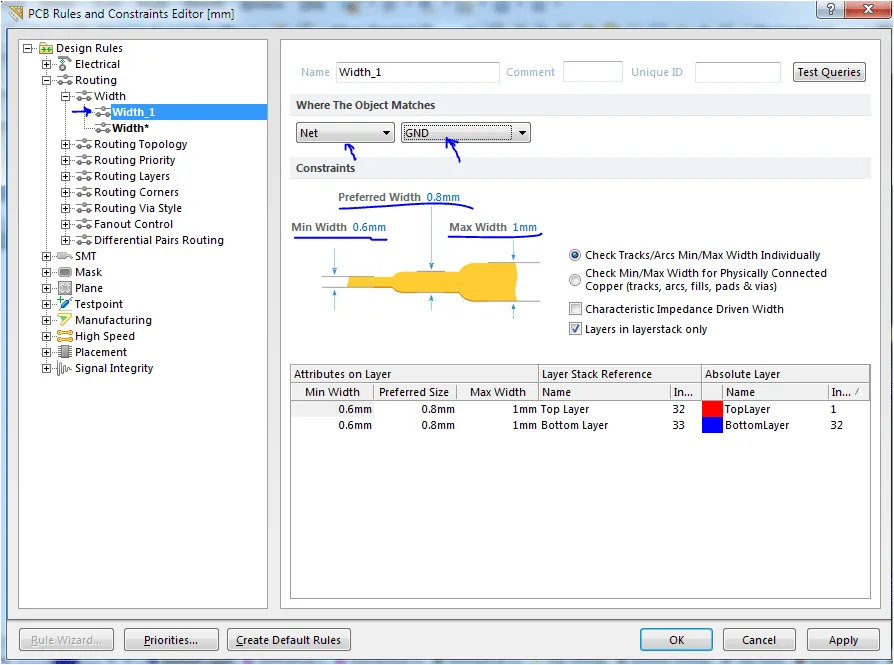Open the Net object type dropdown
The height and width of the screenshot is (665, 894).
[345, 133]
